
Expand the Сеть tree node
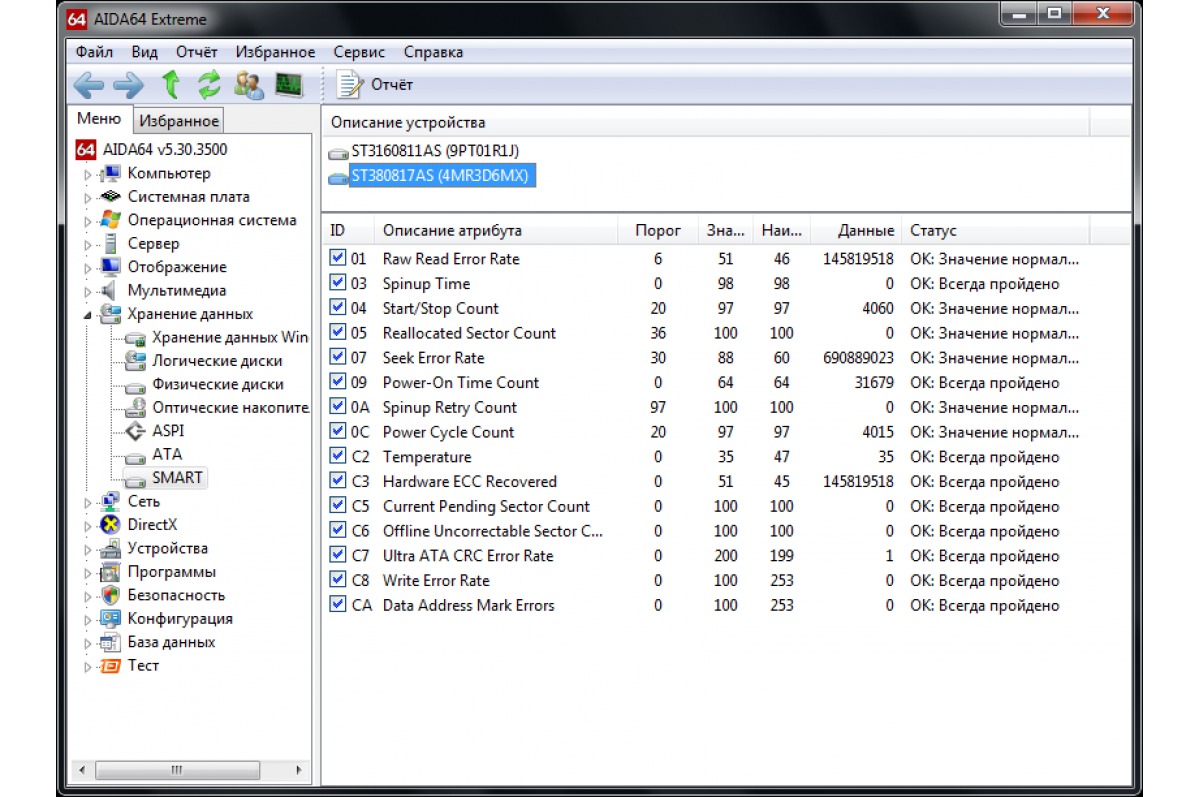(88, 502)
